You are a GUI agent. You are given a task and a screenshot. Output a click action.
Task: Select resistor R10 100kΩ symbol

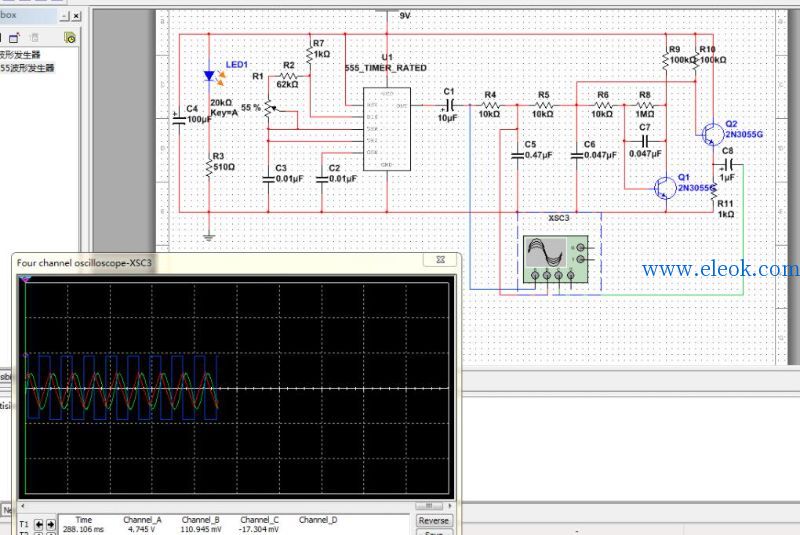click(x=695, y=60)
